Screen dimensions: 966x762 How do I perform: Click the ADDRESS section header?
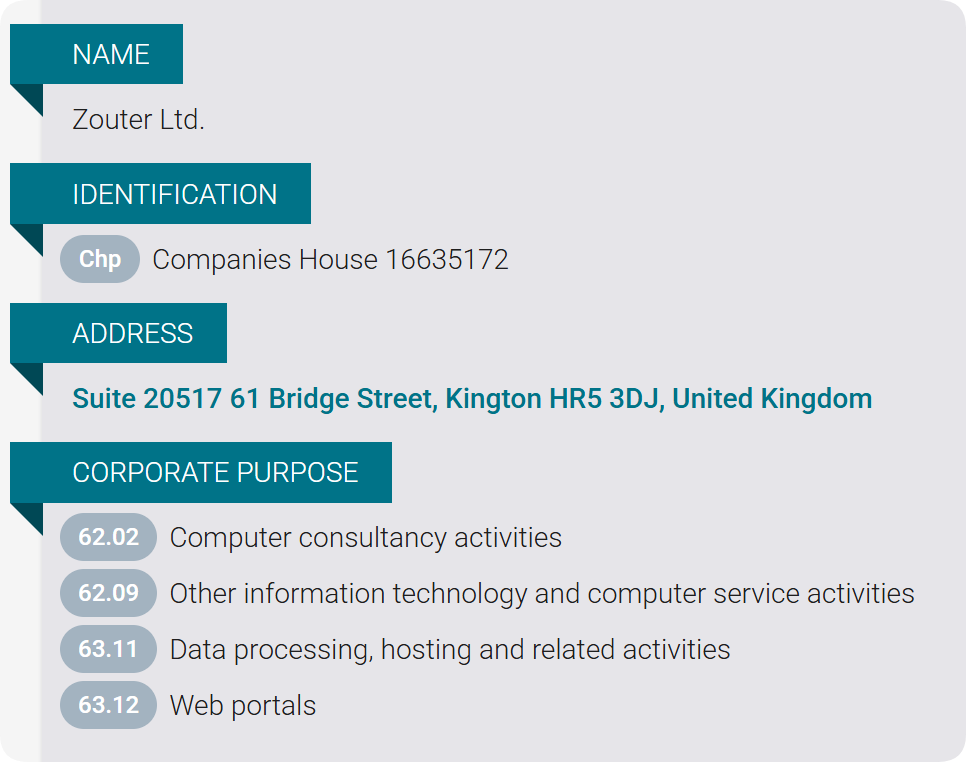[x=132, y=333]
